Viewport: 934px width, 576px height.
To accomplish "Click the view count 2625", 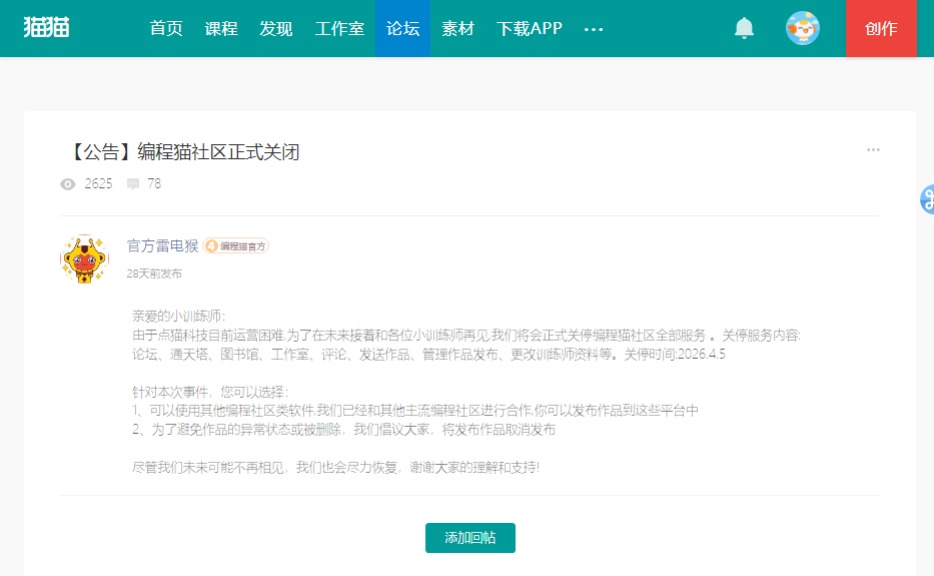I will (98, 183).
